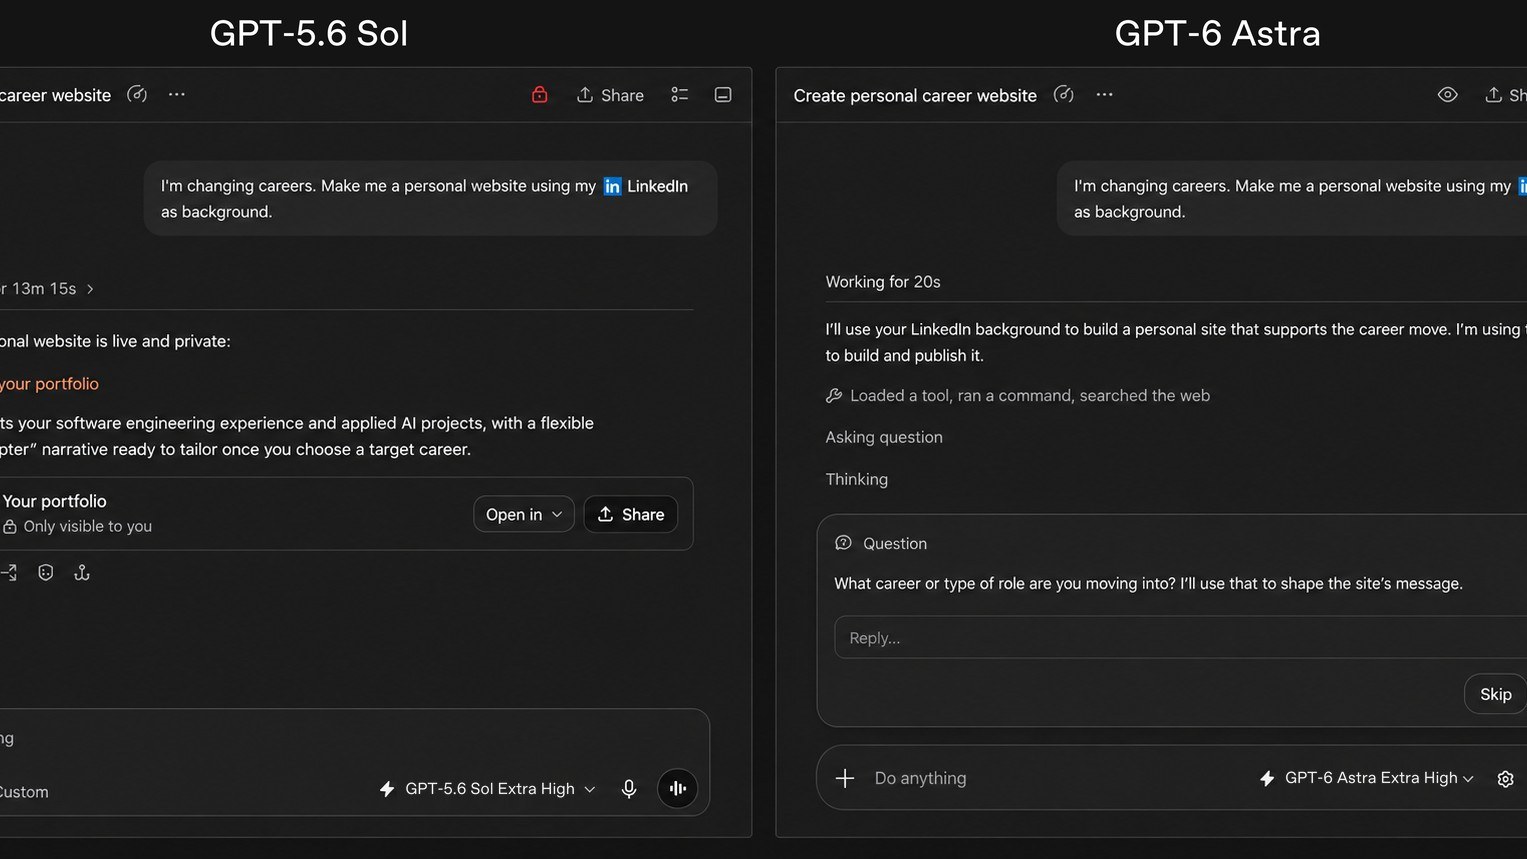Click the lightning bolt beside GPT-5.6 Sol Extra High
This screenshot has width=1527, height=859.
(387, 789)
